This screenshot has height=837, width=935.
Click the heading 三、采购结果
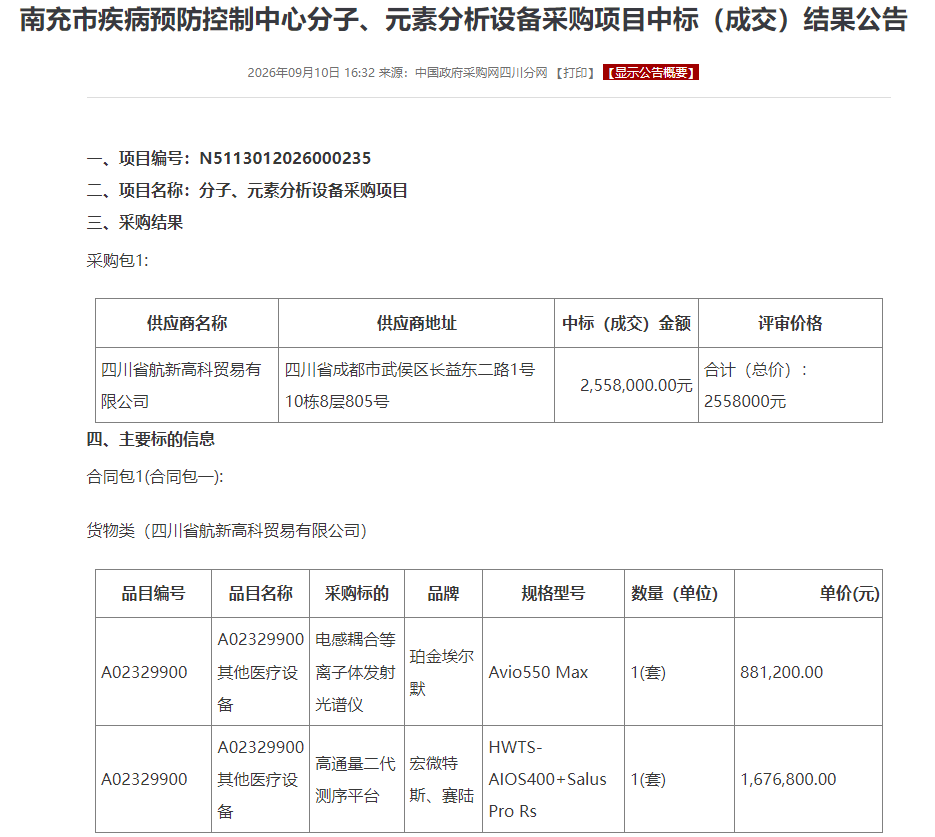tap(135, 223)
